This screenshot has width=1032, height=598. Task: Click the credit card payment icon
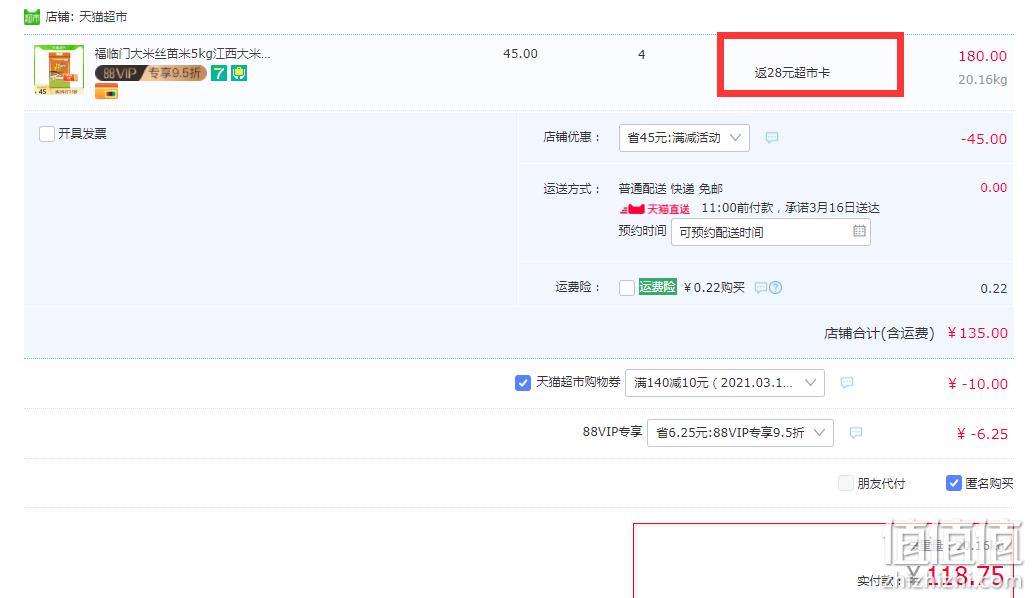106,91
